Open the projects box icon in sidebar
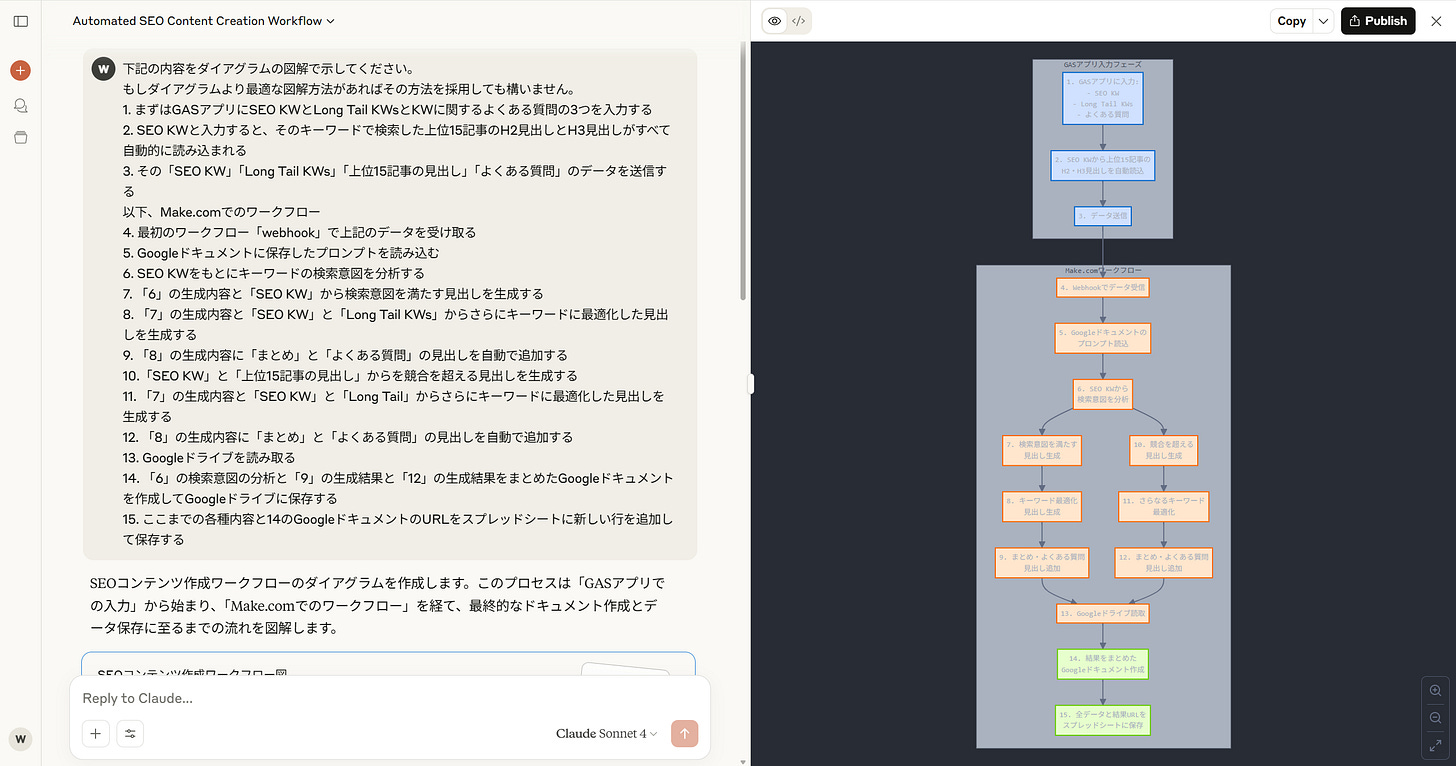The width and height of the screenshot is (1456, 766). click(20, 137)
